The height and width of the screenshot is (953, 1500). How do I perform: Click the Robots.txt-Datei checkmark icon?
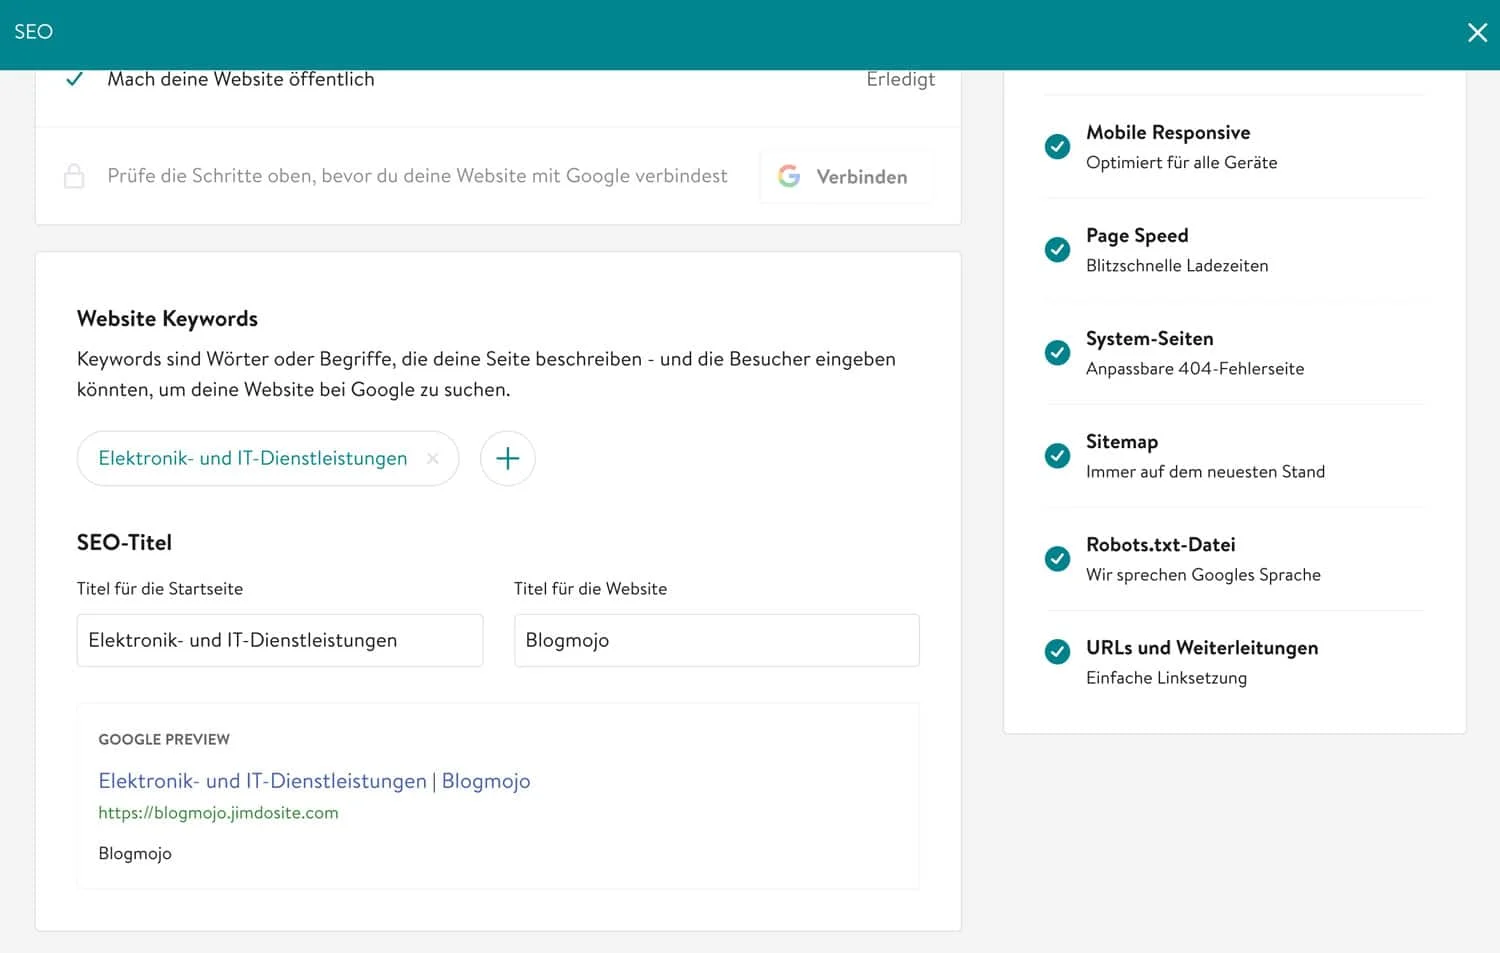click(x=1057, y=559)
